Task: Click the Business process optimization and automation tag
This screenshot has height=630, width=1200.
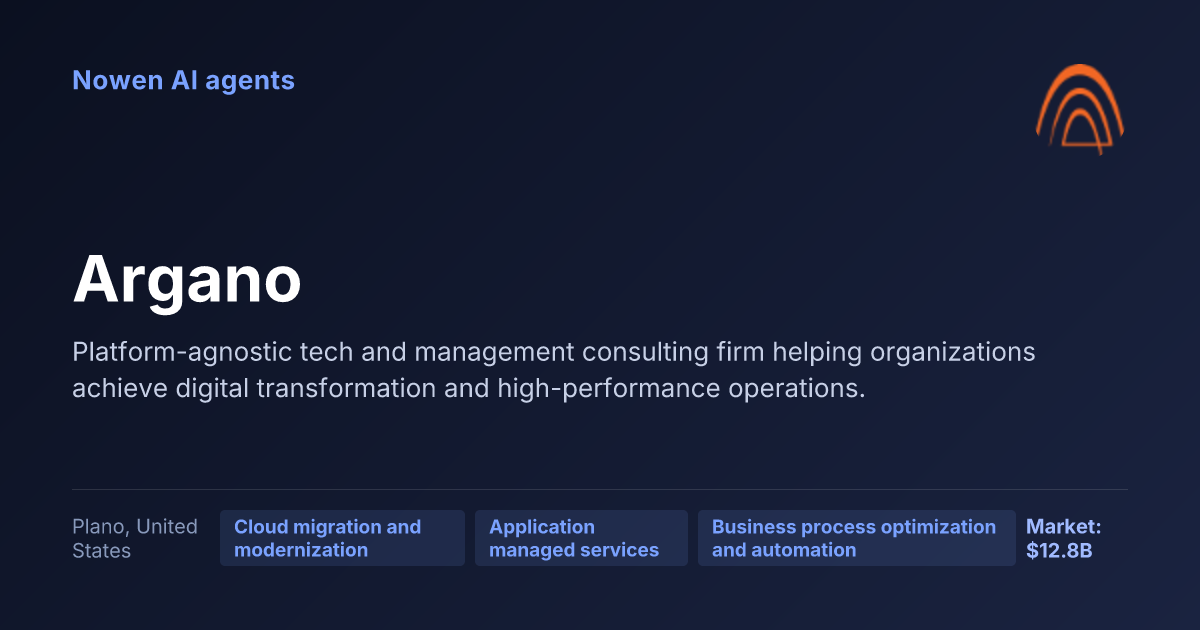Action: [857, 538]
